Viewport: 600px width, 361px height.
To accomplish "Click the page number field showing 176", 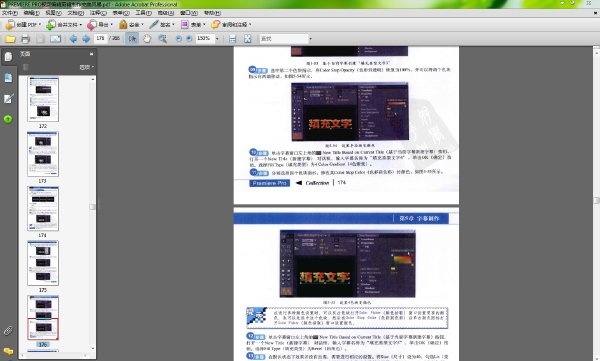I will point(101,38).
